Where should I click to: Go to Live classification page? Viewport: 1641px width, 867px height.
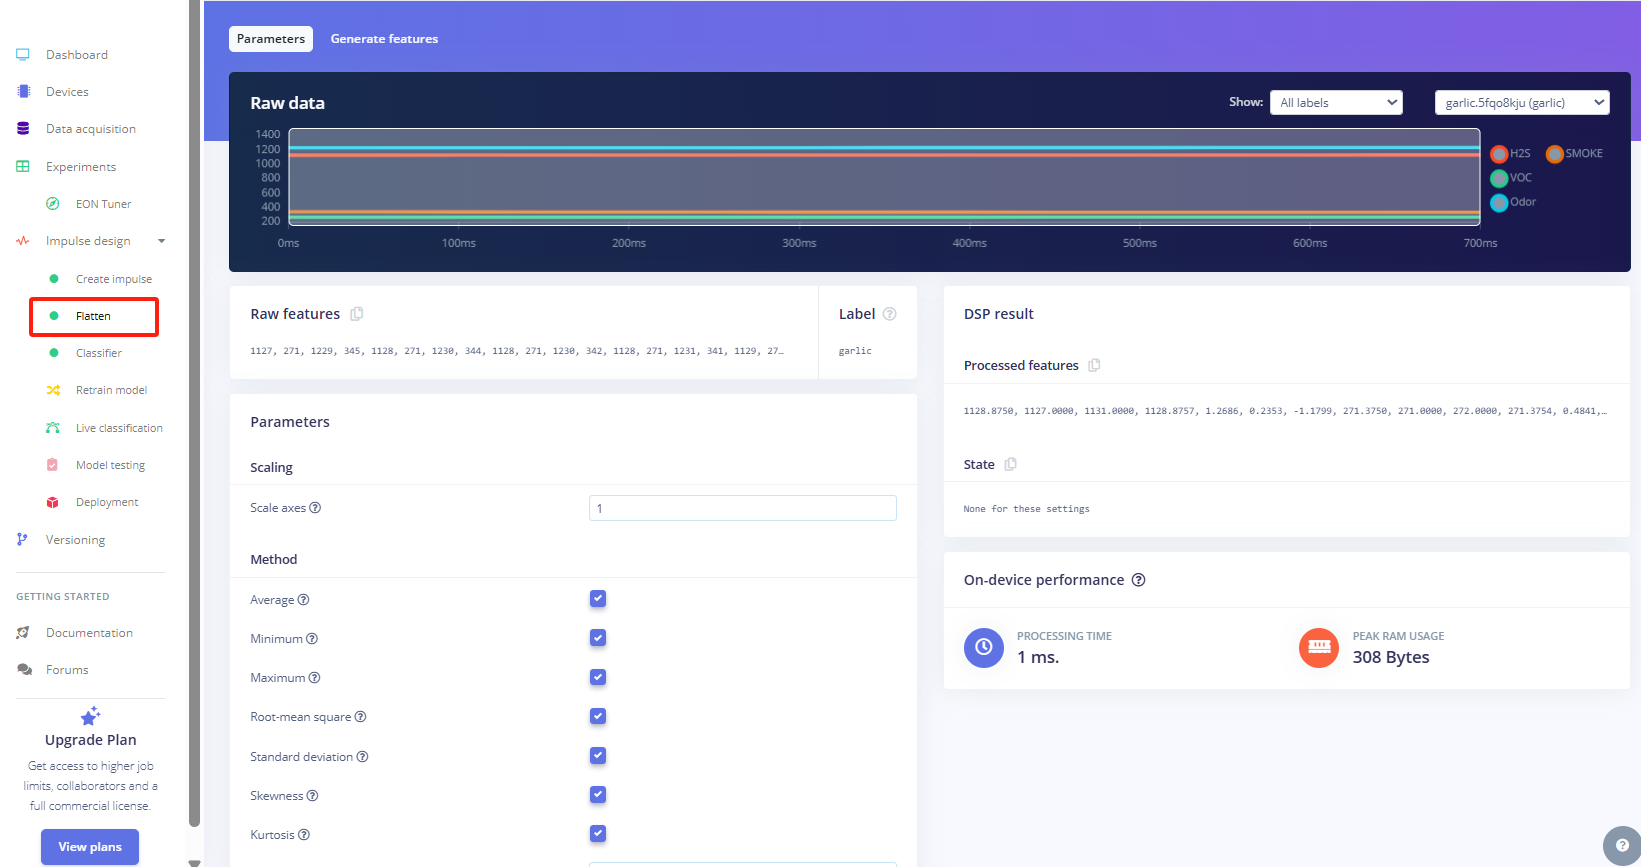coord(119,428)
